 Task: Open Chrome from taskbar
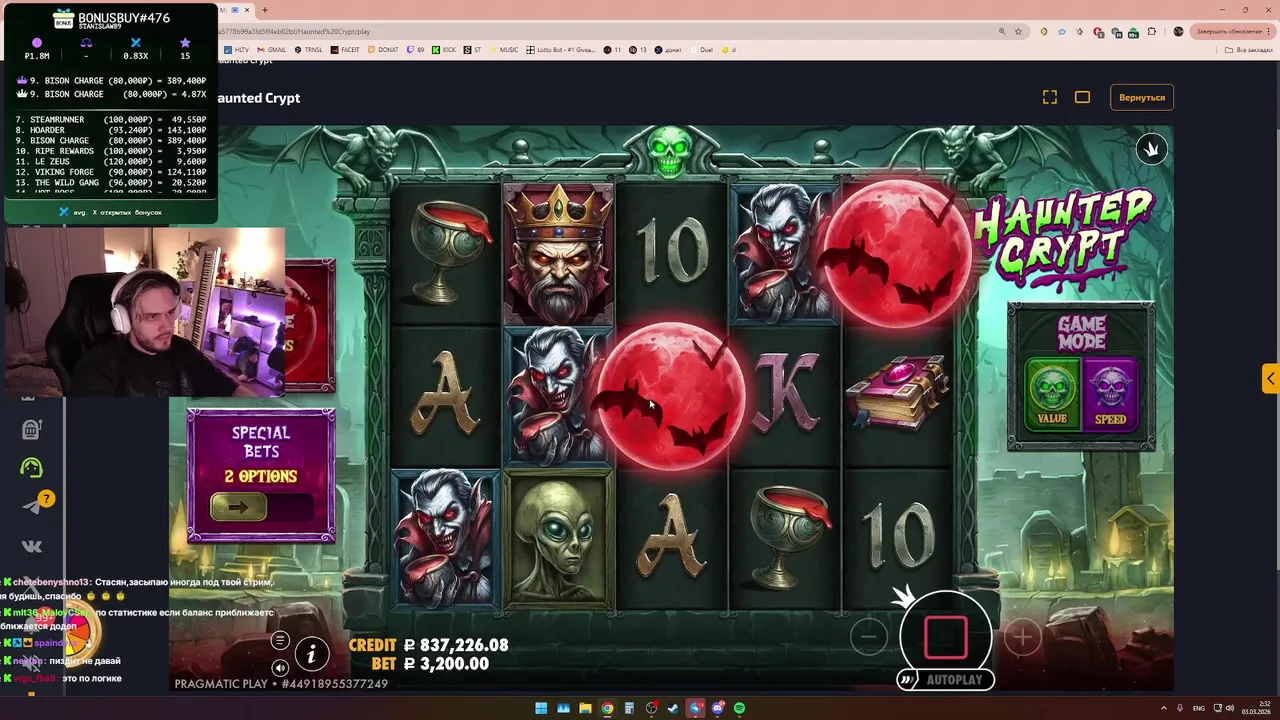[607, 708]
